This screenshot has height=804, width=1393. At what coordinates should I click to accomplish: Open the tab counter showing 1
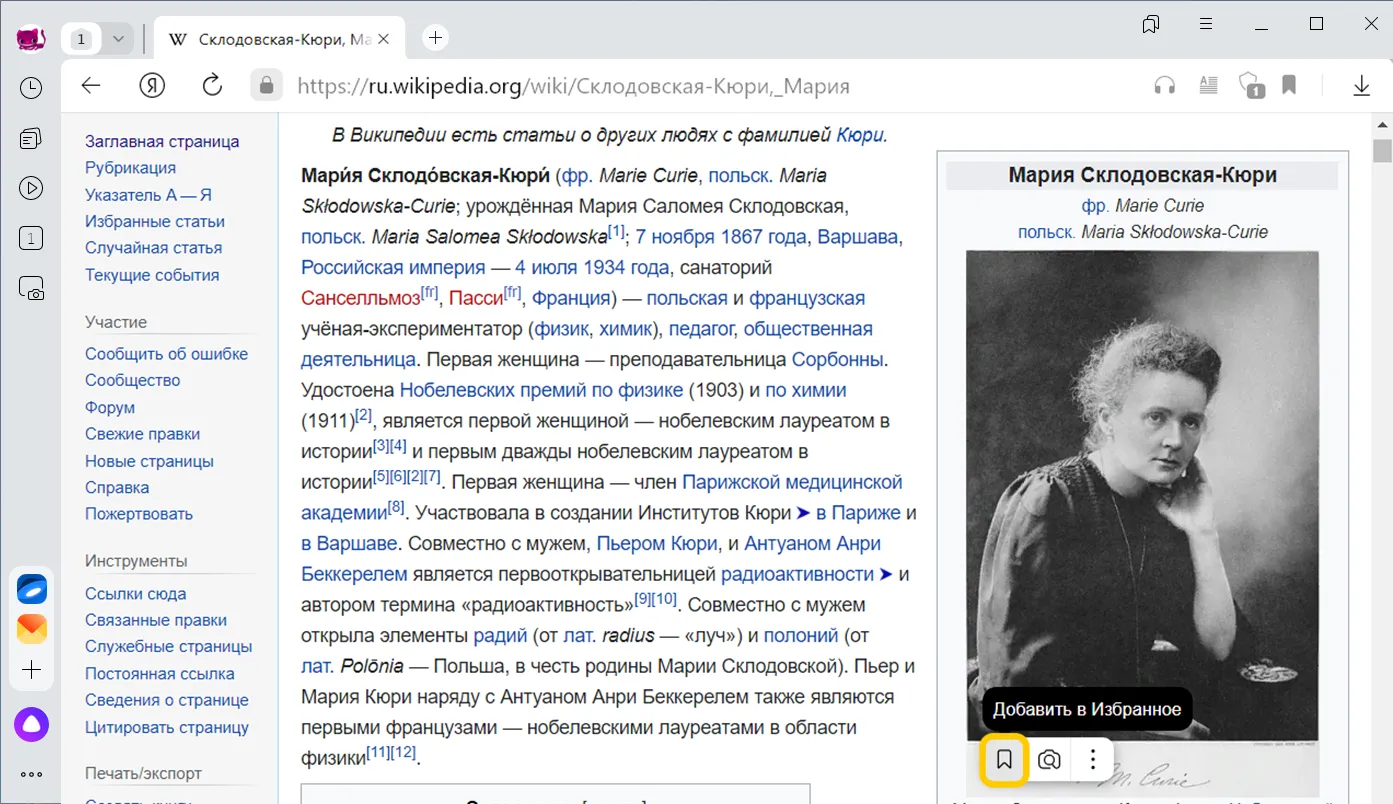[x=81, y=39]
